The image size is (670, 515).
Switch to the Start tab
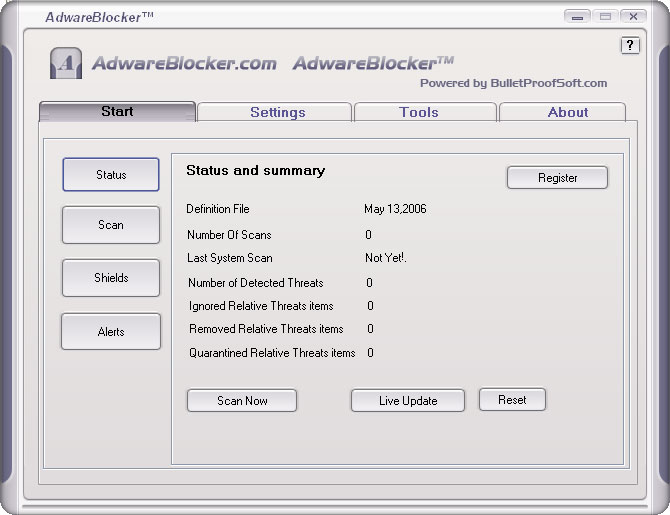117,112
